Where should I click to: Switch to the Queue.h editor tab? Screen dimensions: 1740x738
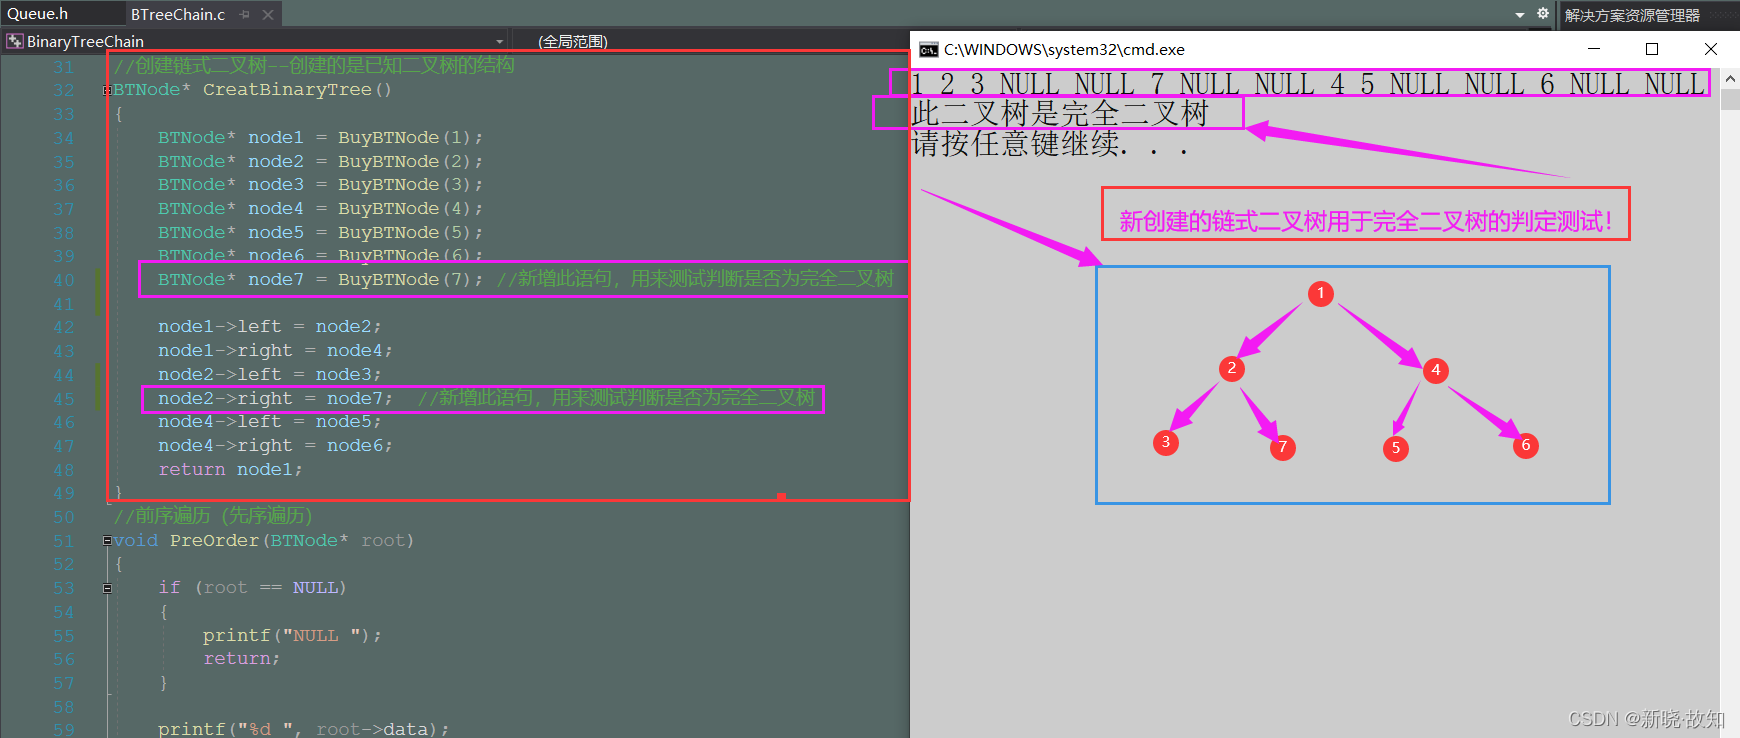pos(38,14)
